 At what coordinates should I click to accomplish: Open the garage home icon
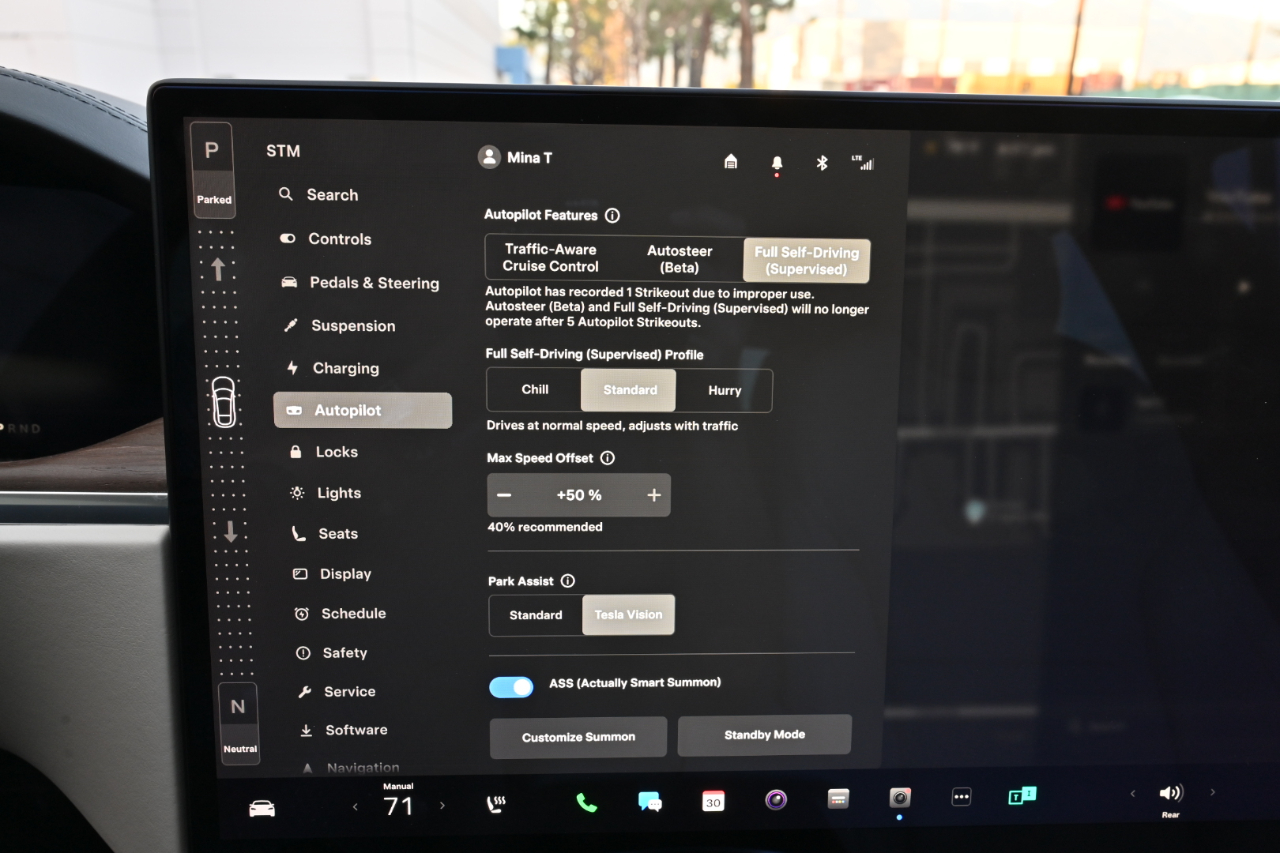point(731,162)
